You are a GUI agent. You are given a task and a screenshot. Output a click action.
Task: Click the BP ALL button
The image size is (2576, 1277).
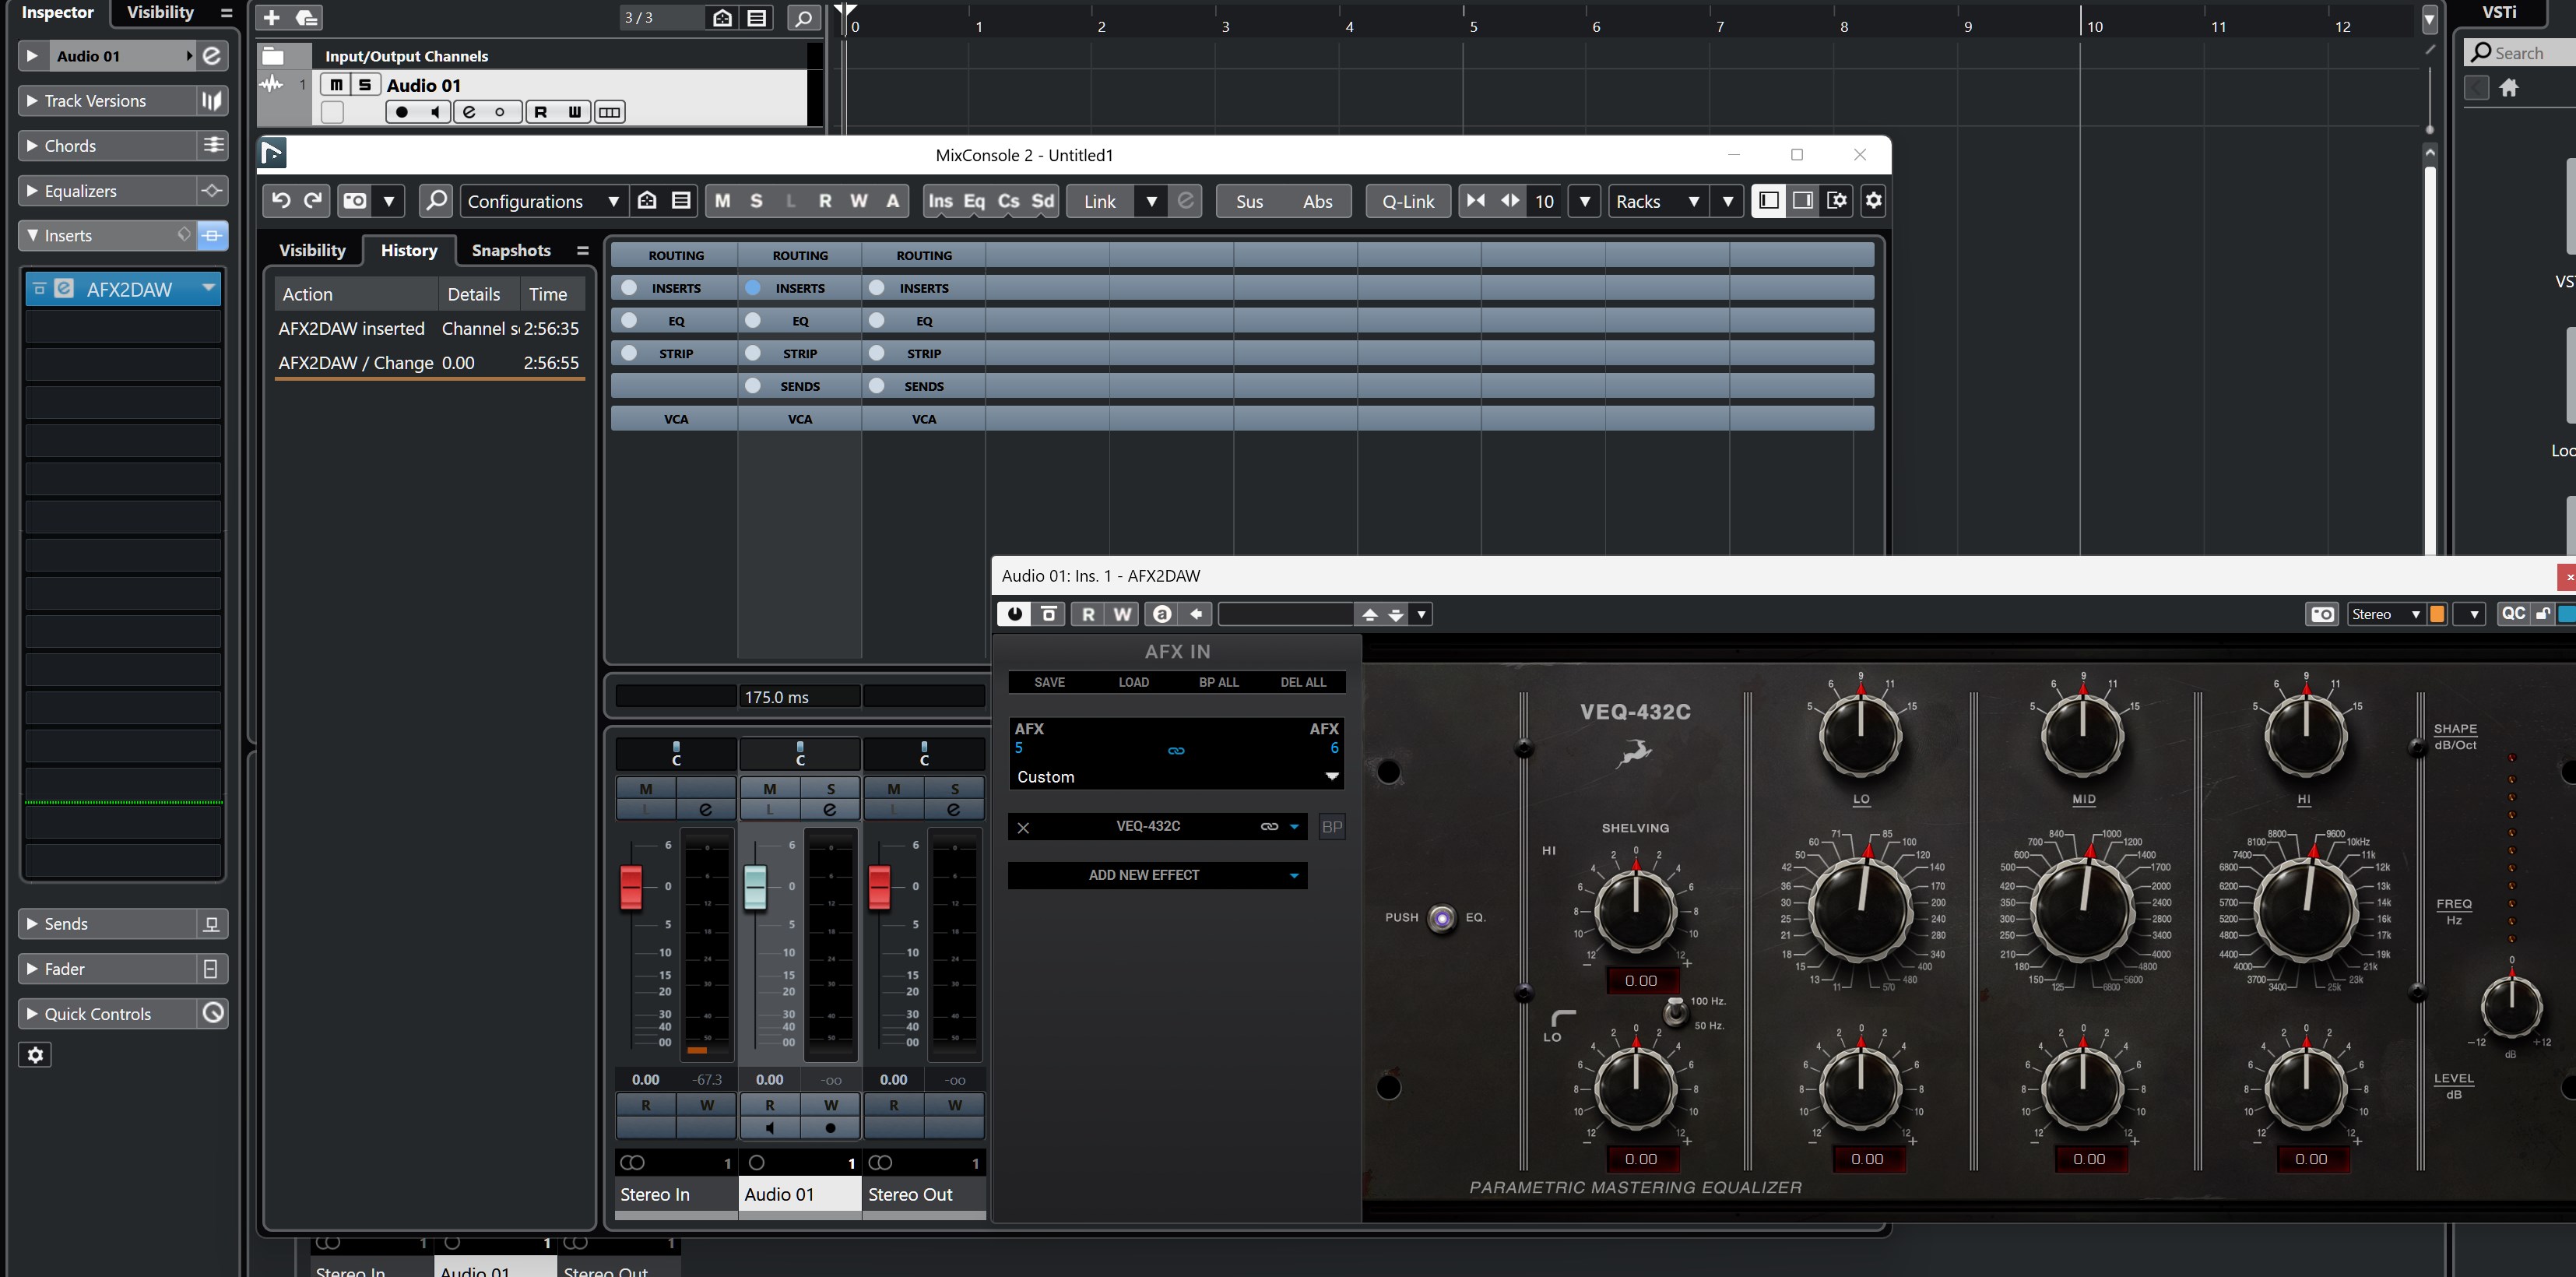[1218, 682]
